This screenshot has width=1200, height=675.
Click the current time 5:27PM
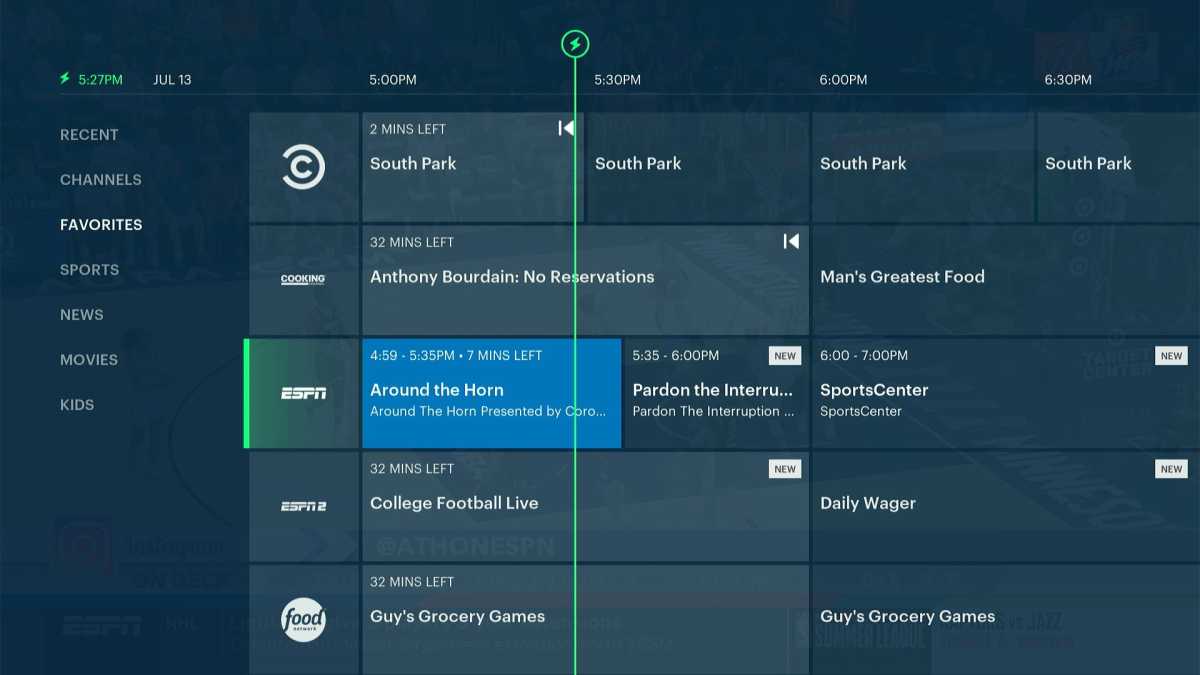101,80
